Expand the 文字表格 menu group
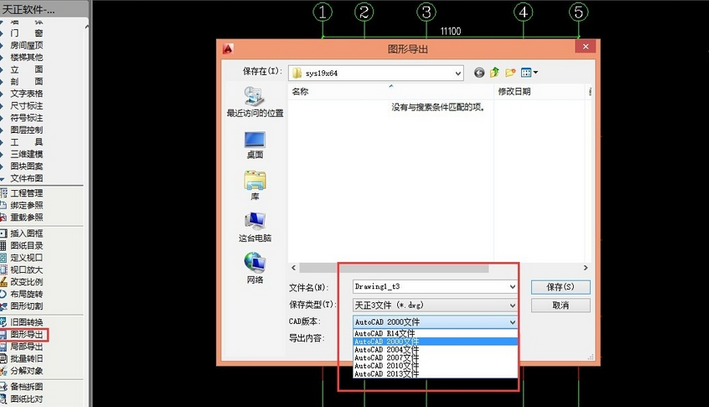The width and height of the screenshot is (709, 407). (x=27, y=94)
